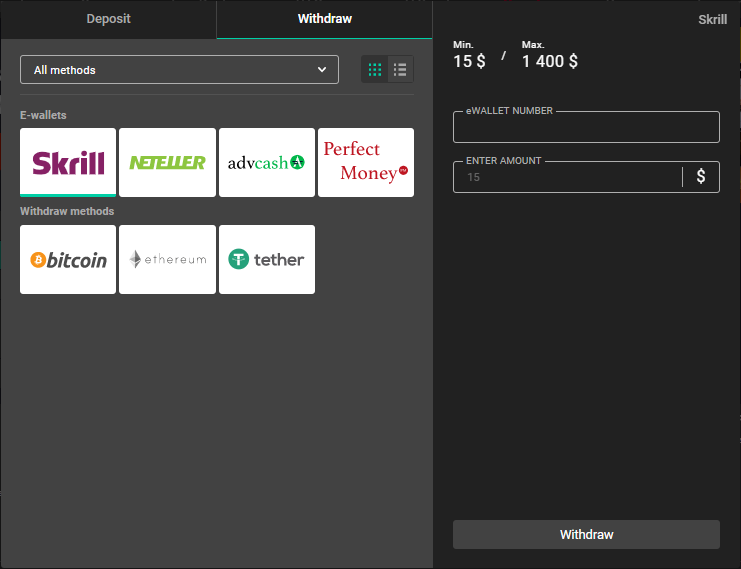Open the Withdraw tab
This screenshot has height=569, width=741.
(x=325, y=19)
